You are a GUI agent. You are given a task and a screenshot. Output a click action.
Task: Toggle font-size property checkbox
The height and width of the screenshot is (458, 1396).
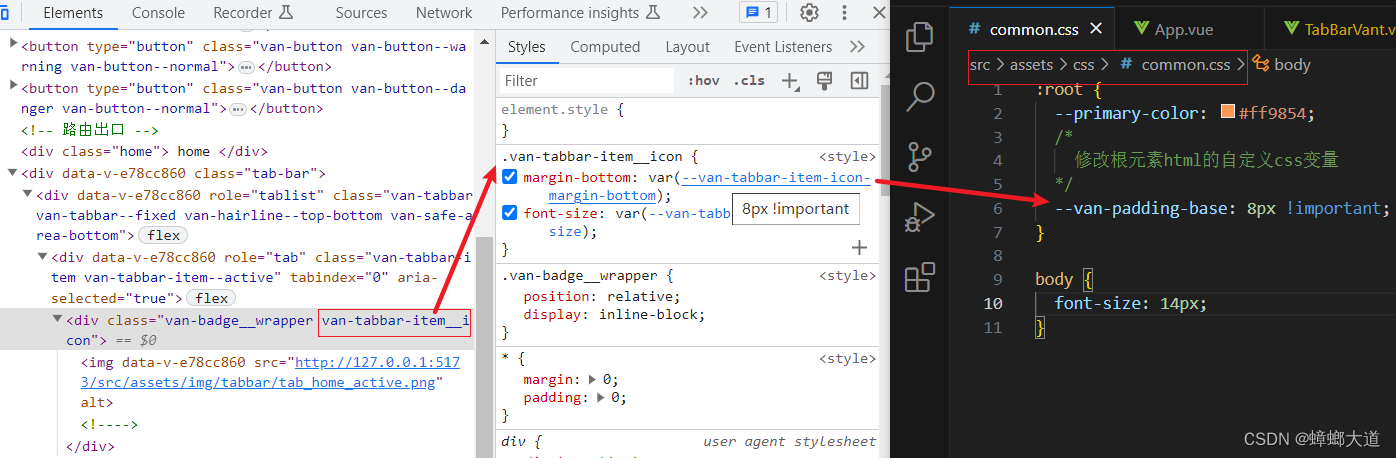[510, 213]
